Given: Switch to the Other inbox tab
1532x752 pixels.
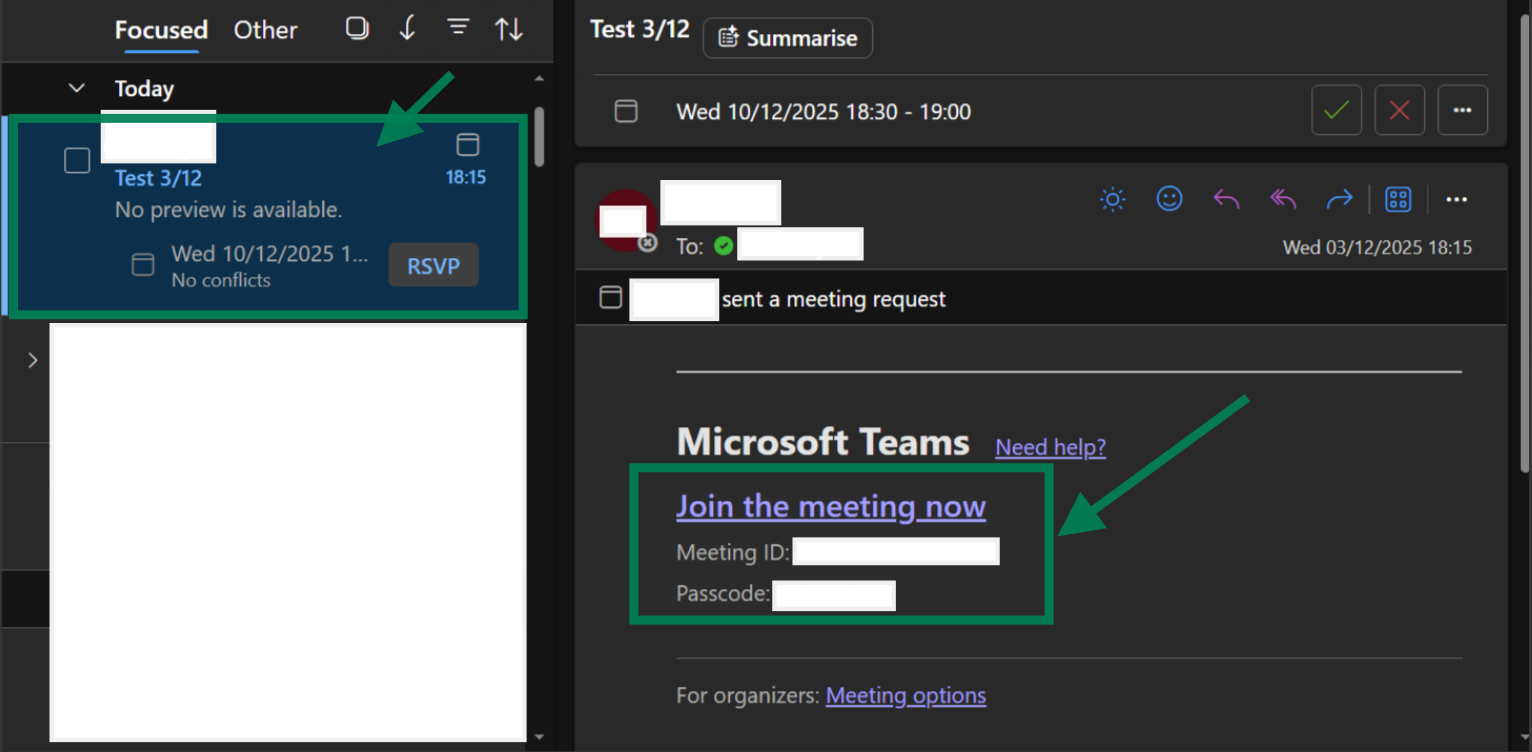Looking at the screenshot, I should [265, 30].
